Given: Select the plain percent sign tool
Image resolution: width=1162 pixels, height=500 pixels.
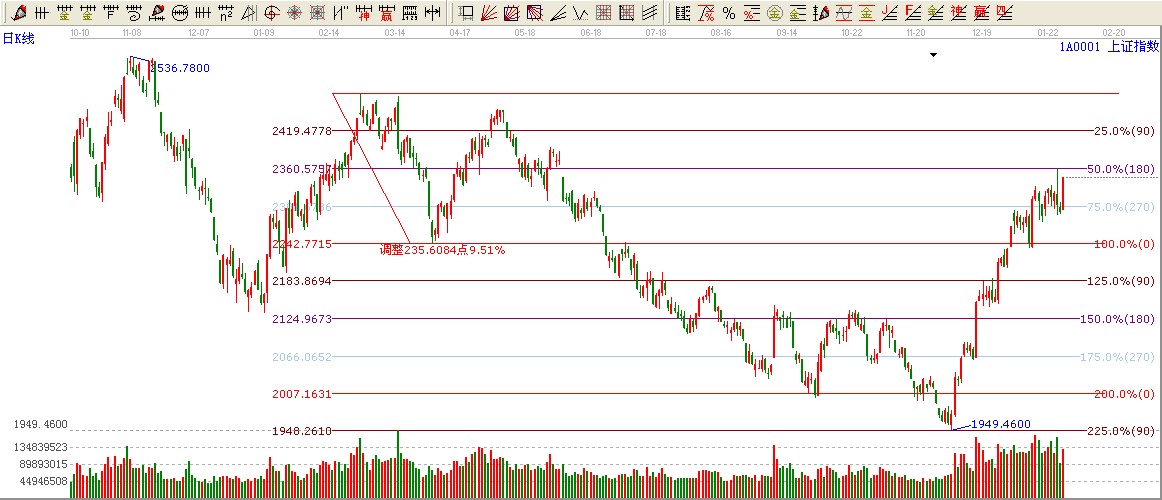Looking at the screenshot, I should pos(729,13).
